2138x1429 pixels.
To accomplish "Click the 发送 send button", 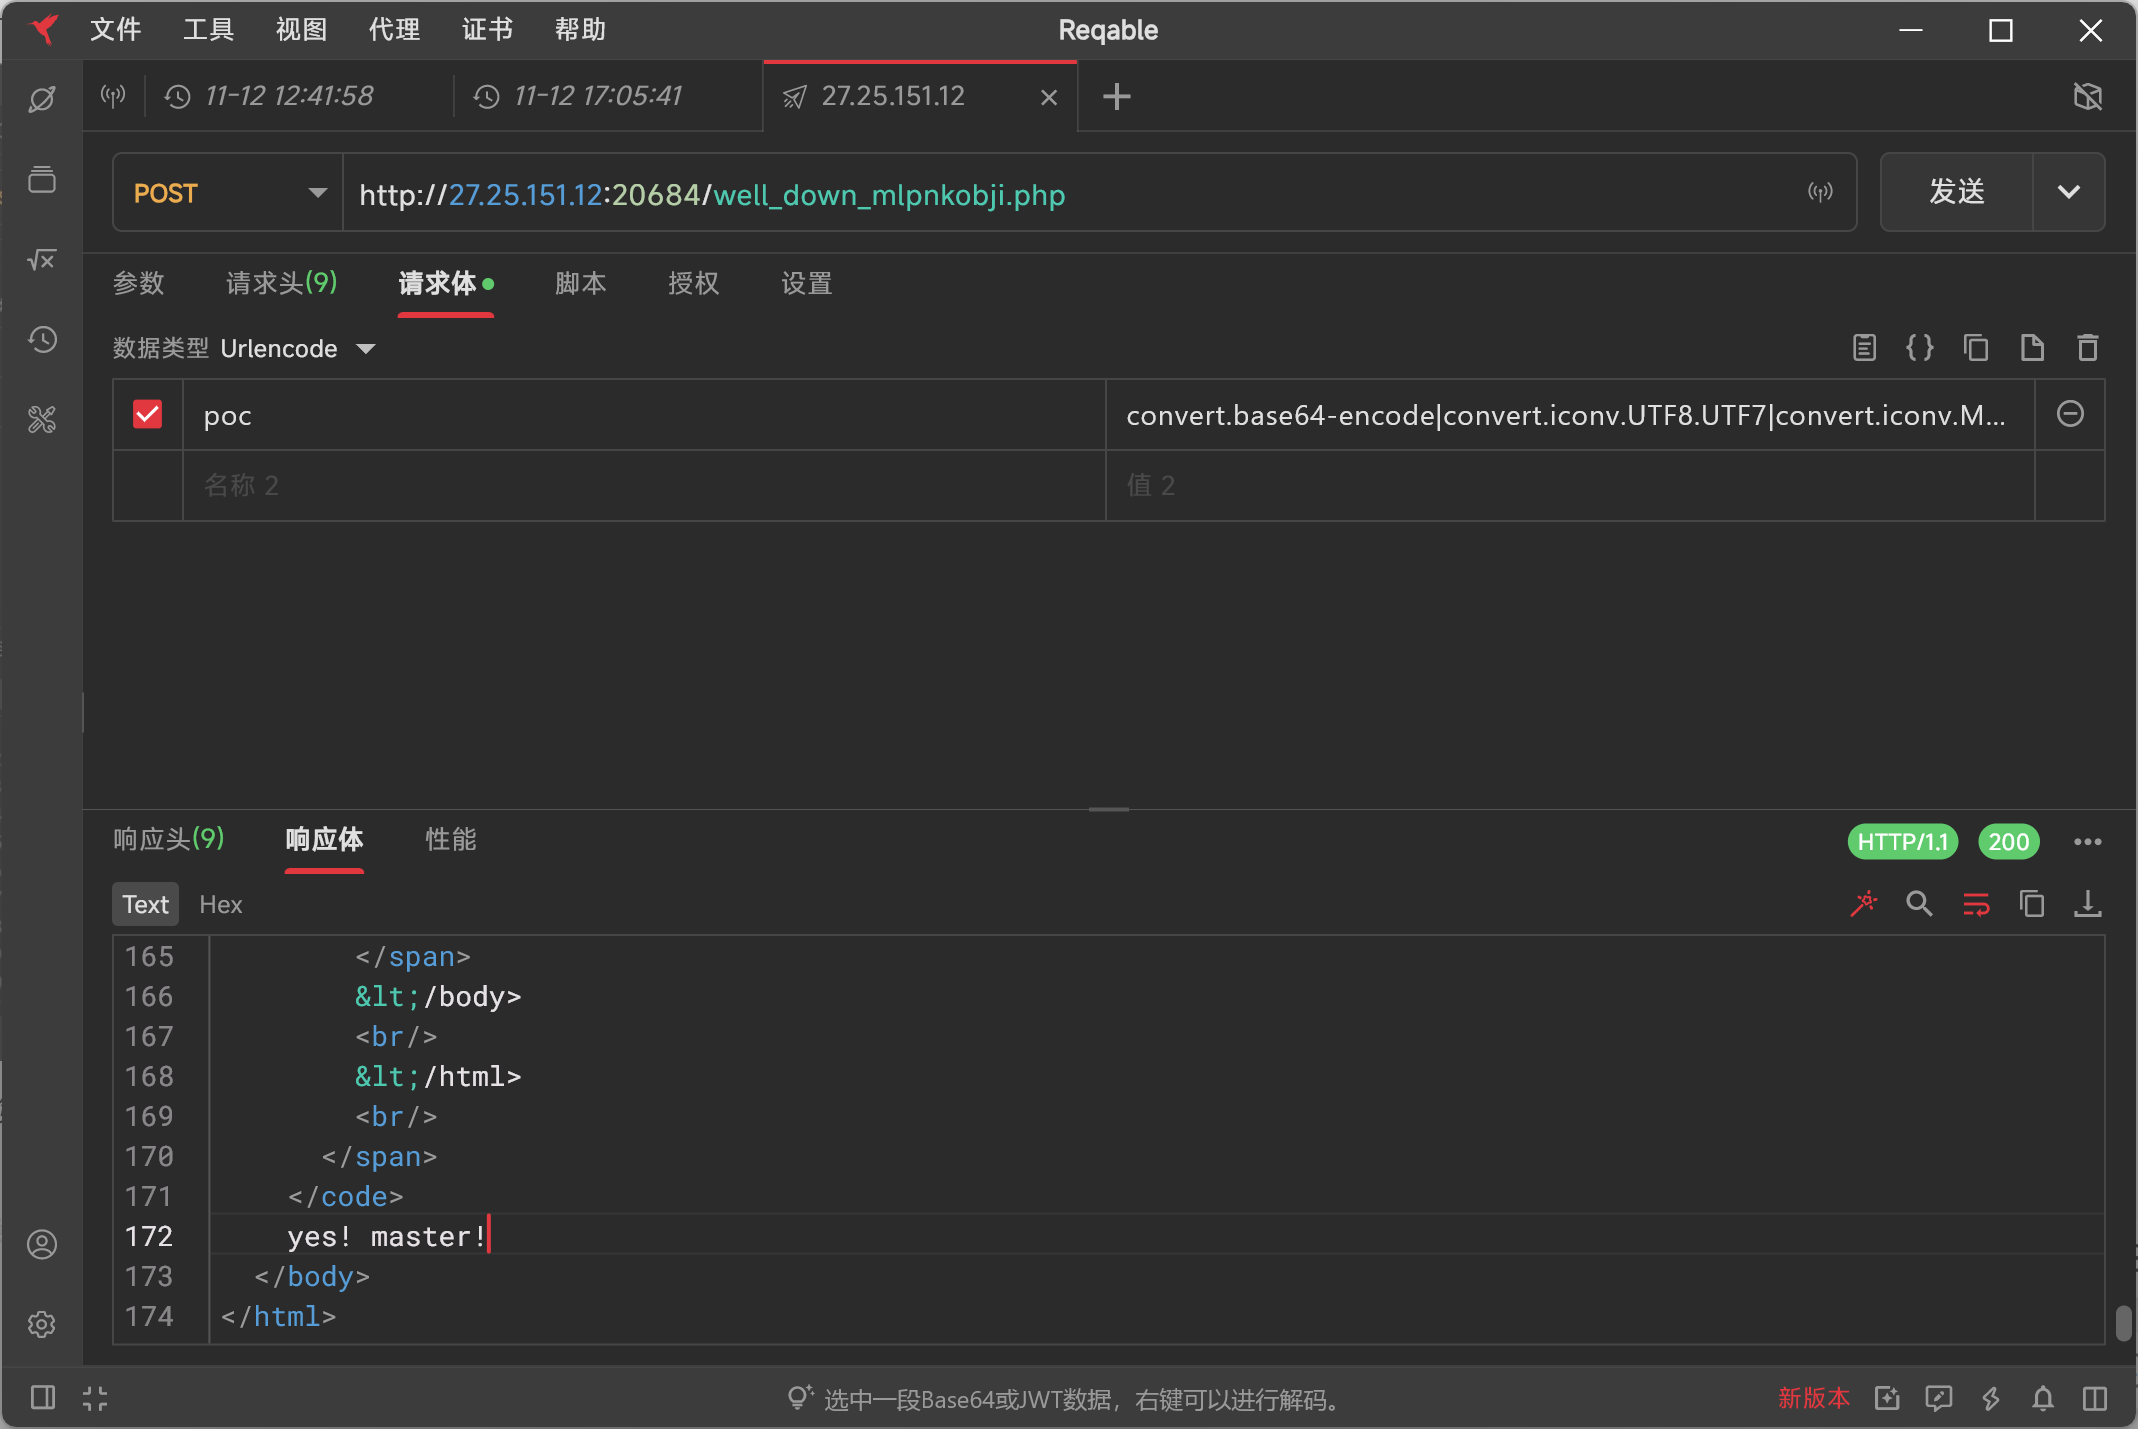I will tap(1956, 192).
